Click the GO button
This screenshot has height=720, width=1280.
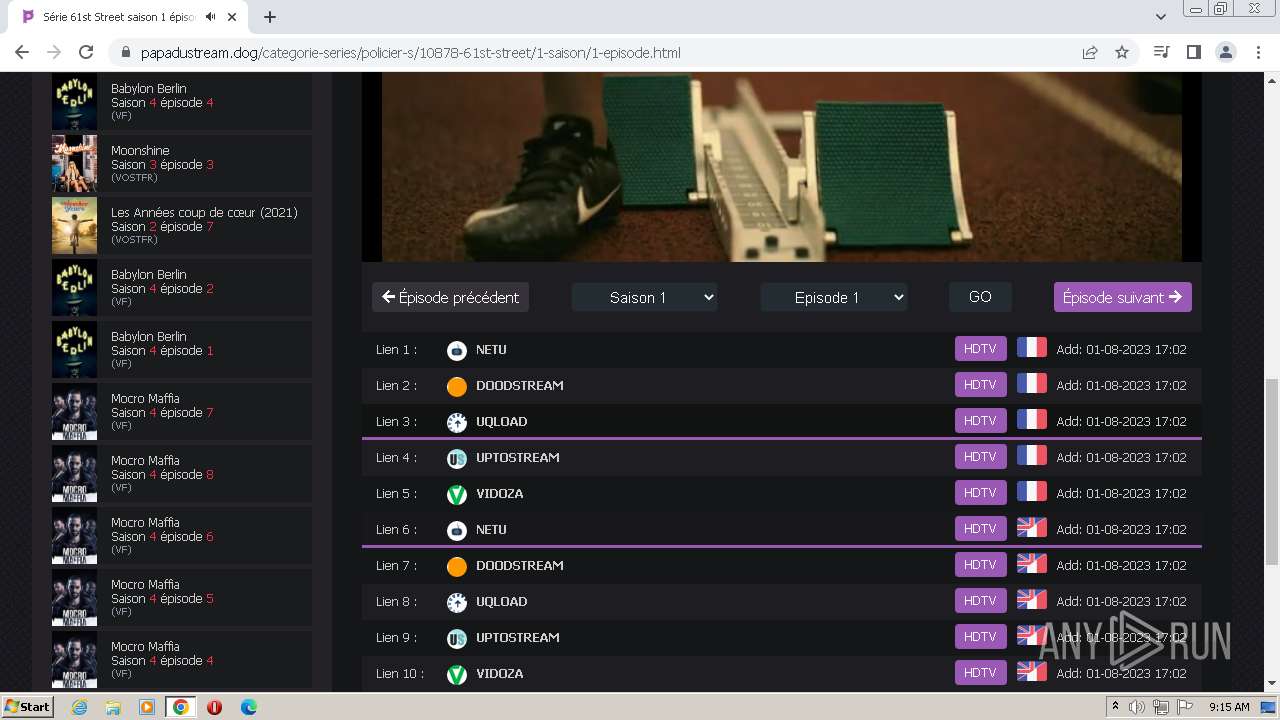pyautogui.click(x=980, y=297)
